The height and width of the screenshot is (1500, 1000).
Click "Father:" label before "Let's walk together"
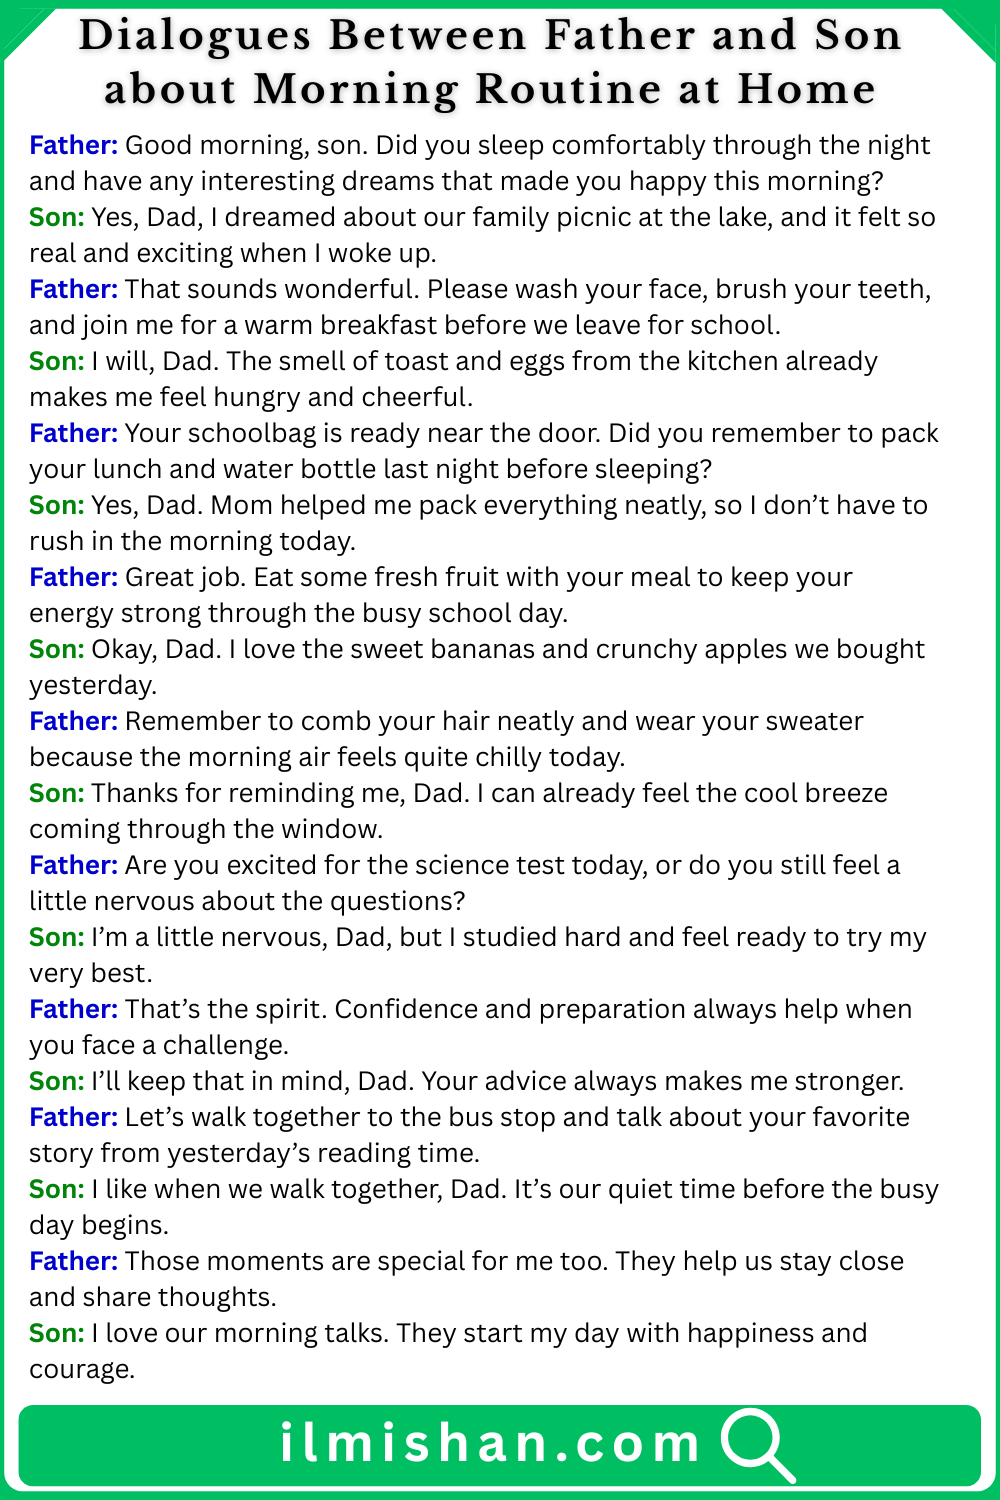point(74,1118)
